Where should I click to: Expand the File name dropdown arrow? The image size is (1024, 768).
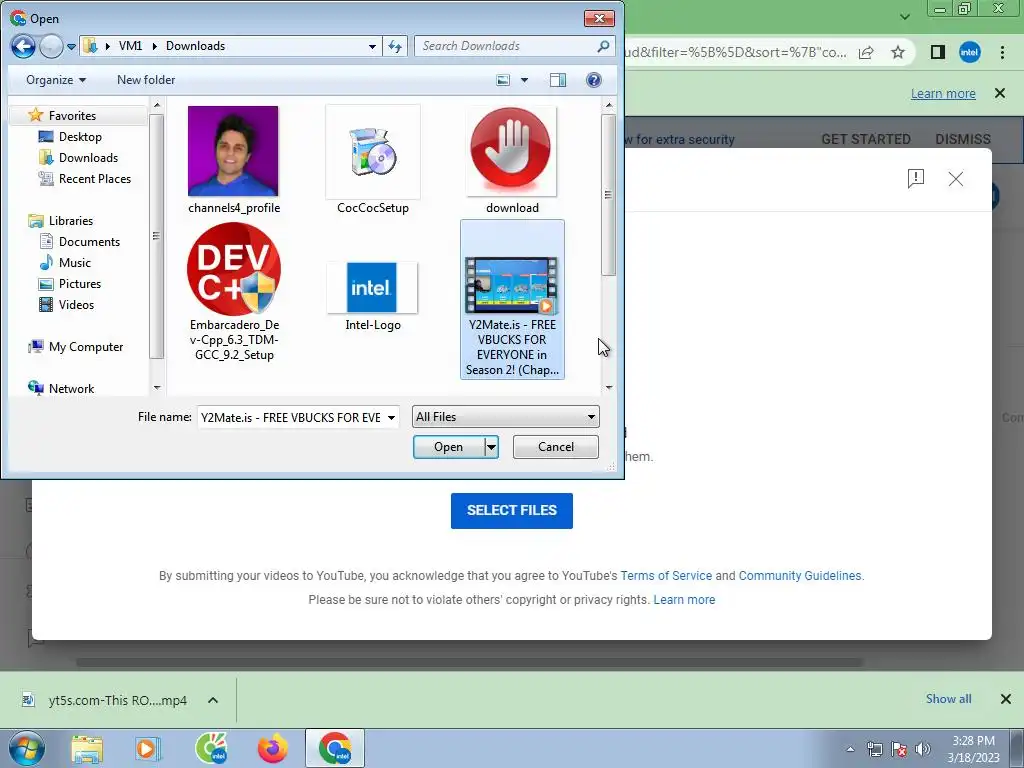(x=391, y=417)
